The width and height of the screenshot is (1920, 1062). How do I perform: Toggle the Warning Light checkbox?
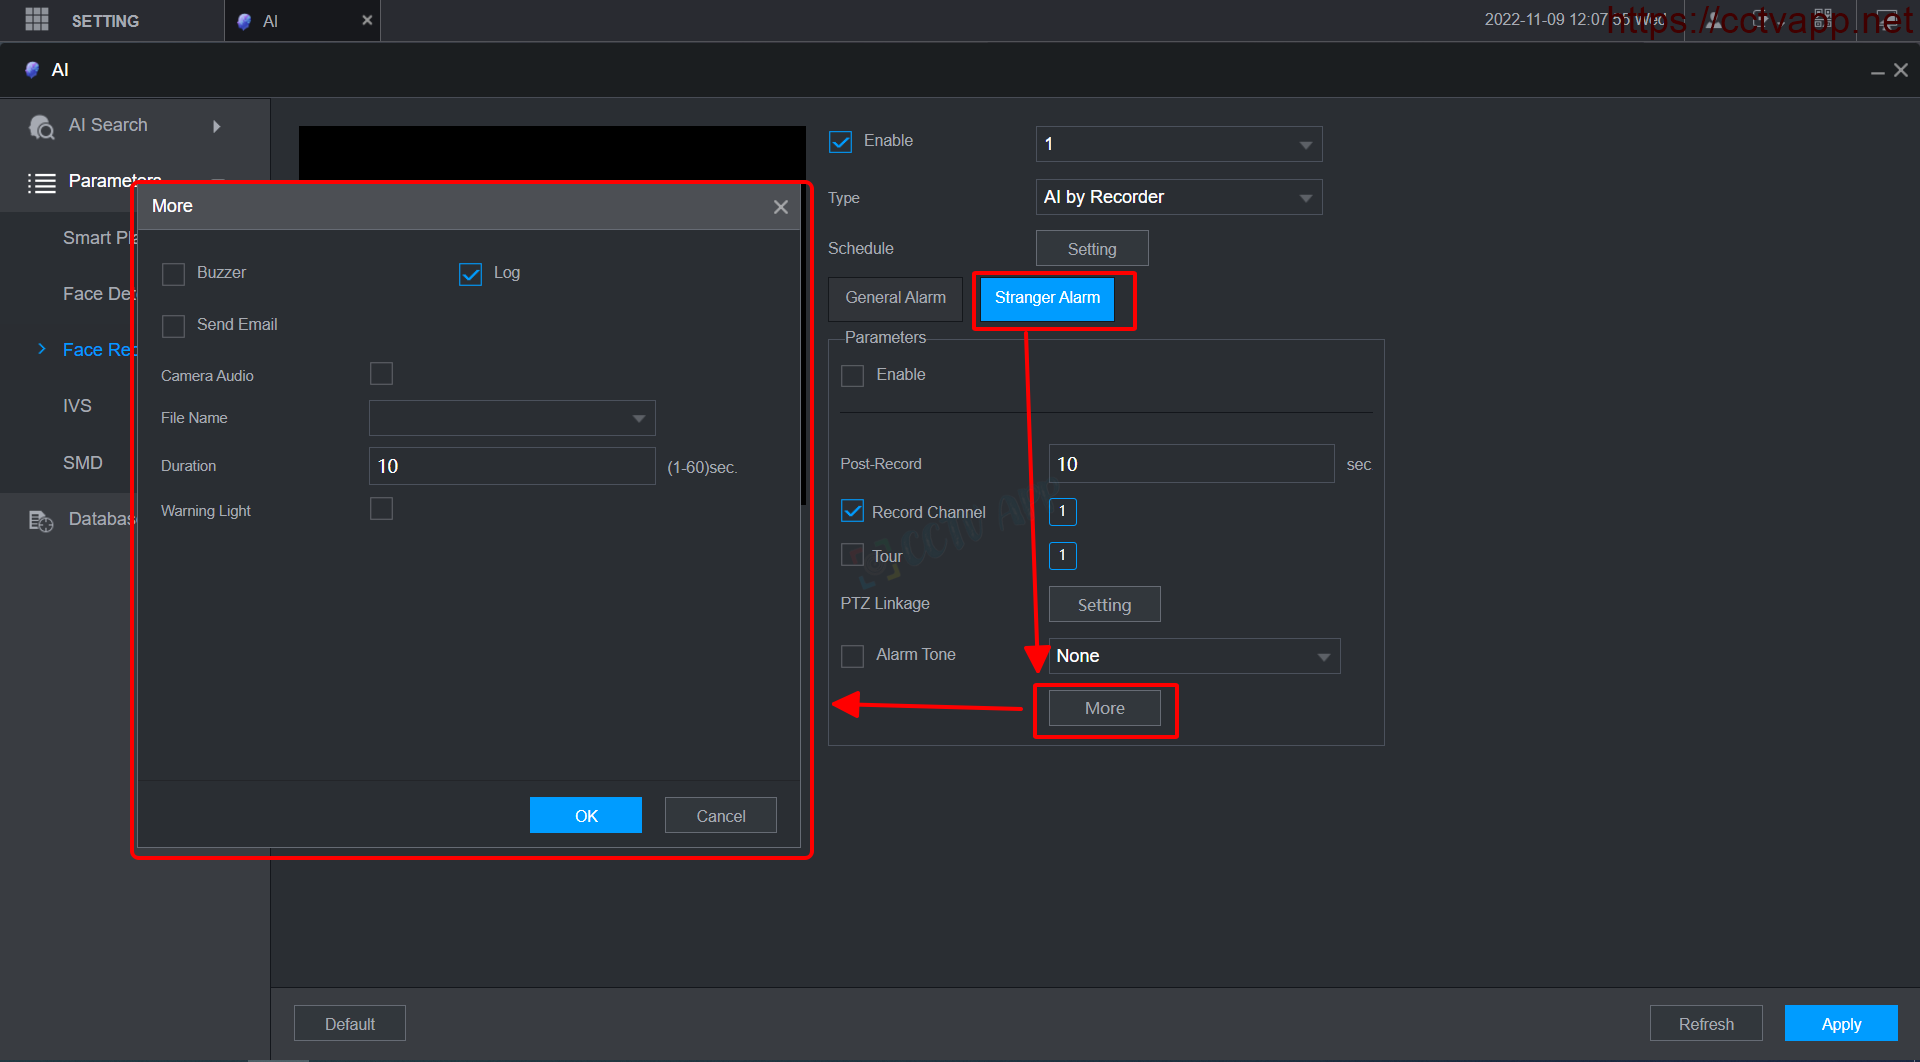click(381, 509)
